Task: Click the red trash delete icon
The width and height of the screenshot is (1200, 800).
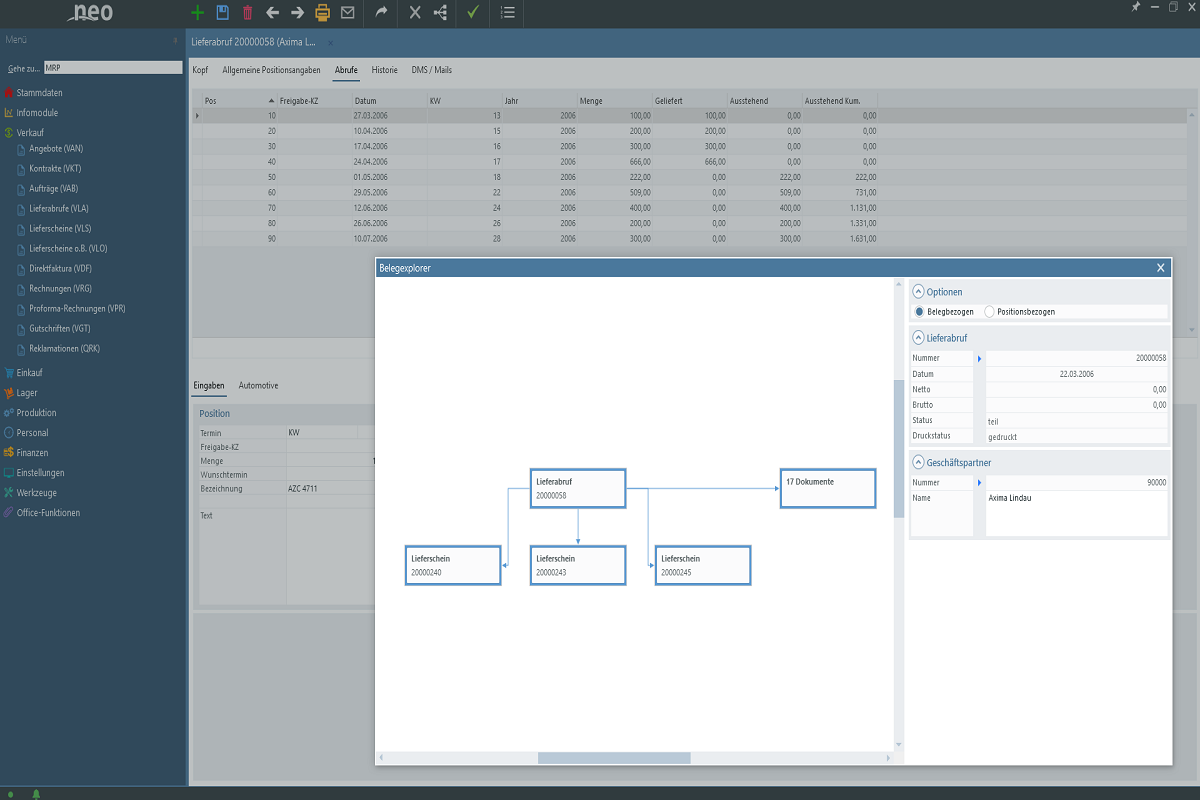Action: (247, 13)
